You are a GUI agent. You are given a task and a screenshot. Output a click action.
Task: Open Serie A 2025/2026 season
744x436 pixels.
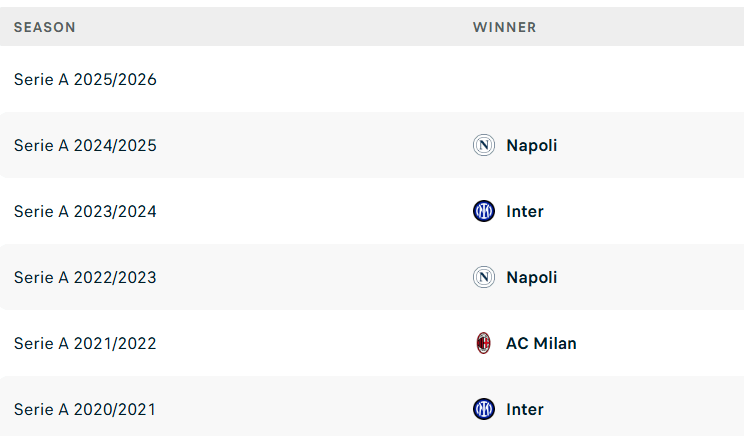[85, 79]
